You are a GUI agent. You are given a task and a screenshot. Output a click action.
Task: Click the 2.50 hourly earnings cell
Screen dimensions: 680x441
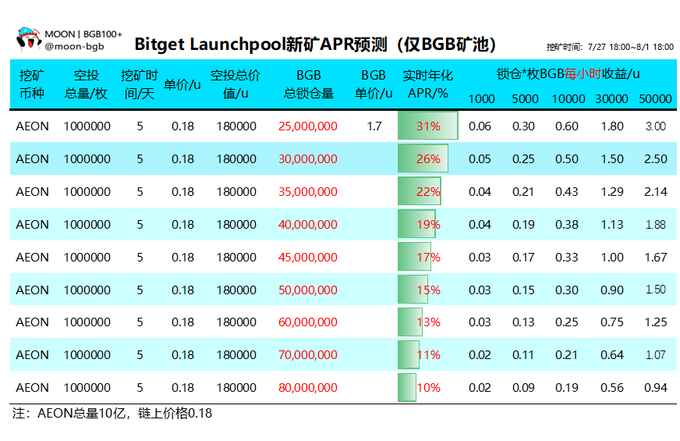(x=655, y=159)
